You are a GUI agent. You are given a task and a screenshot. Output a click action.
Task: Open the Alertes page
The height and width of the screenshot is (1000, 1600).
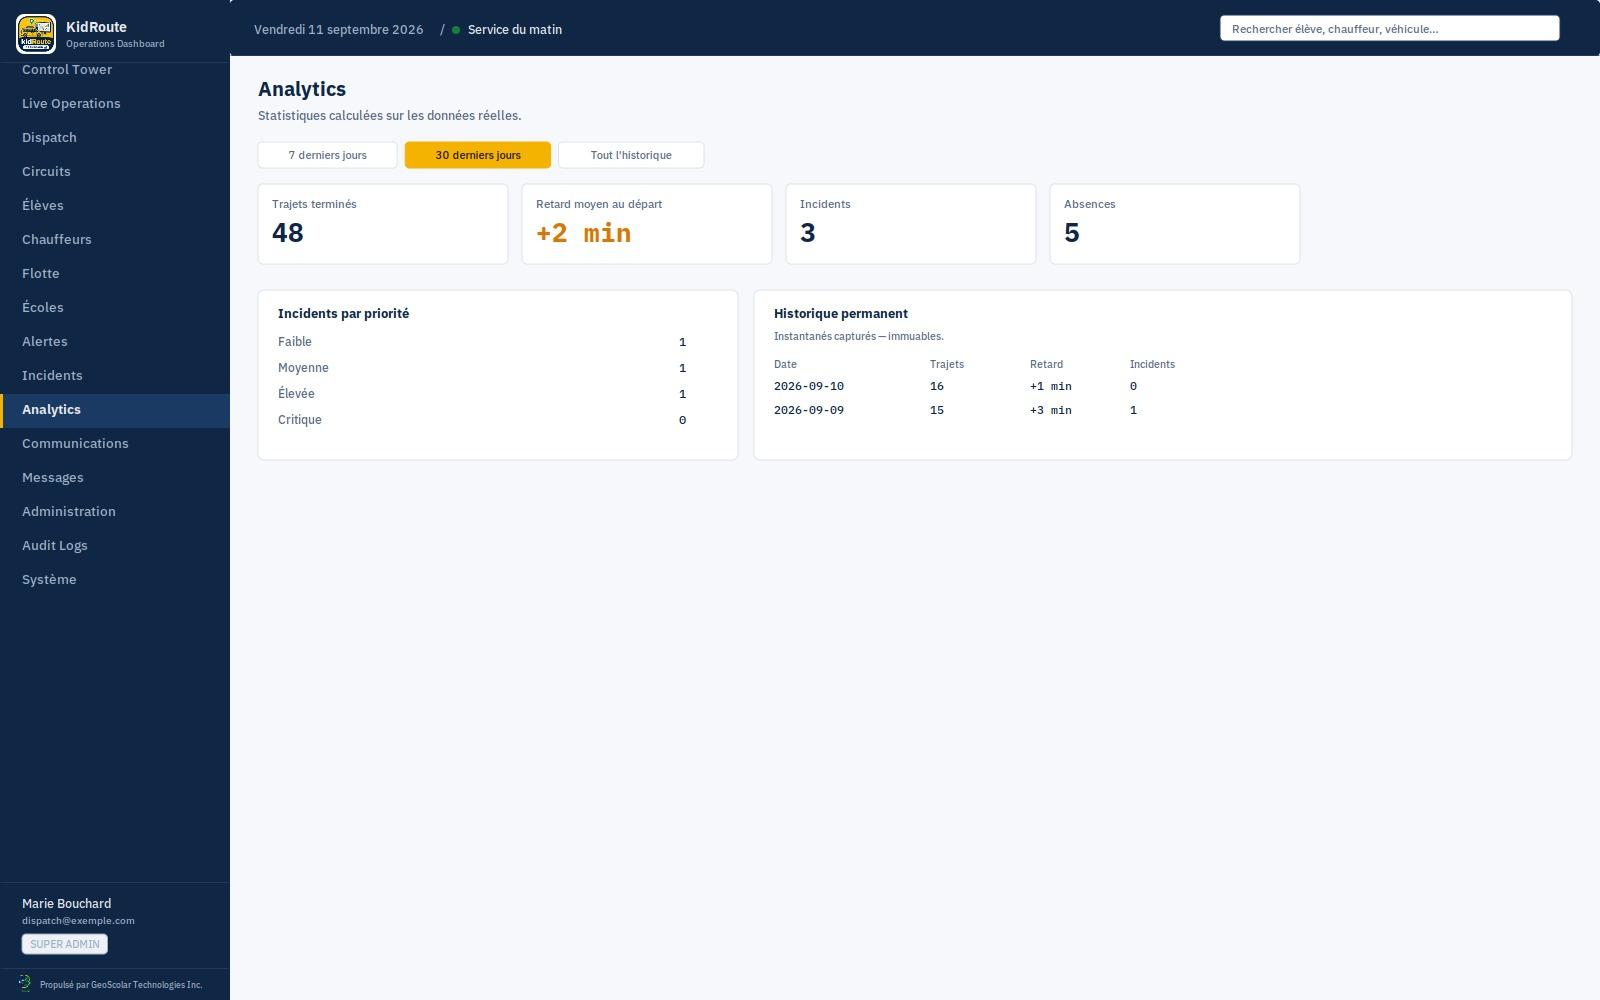point(115,342)
